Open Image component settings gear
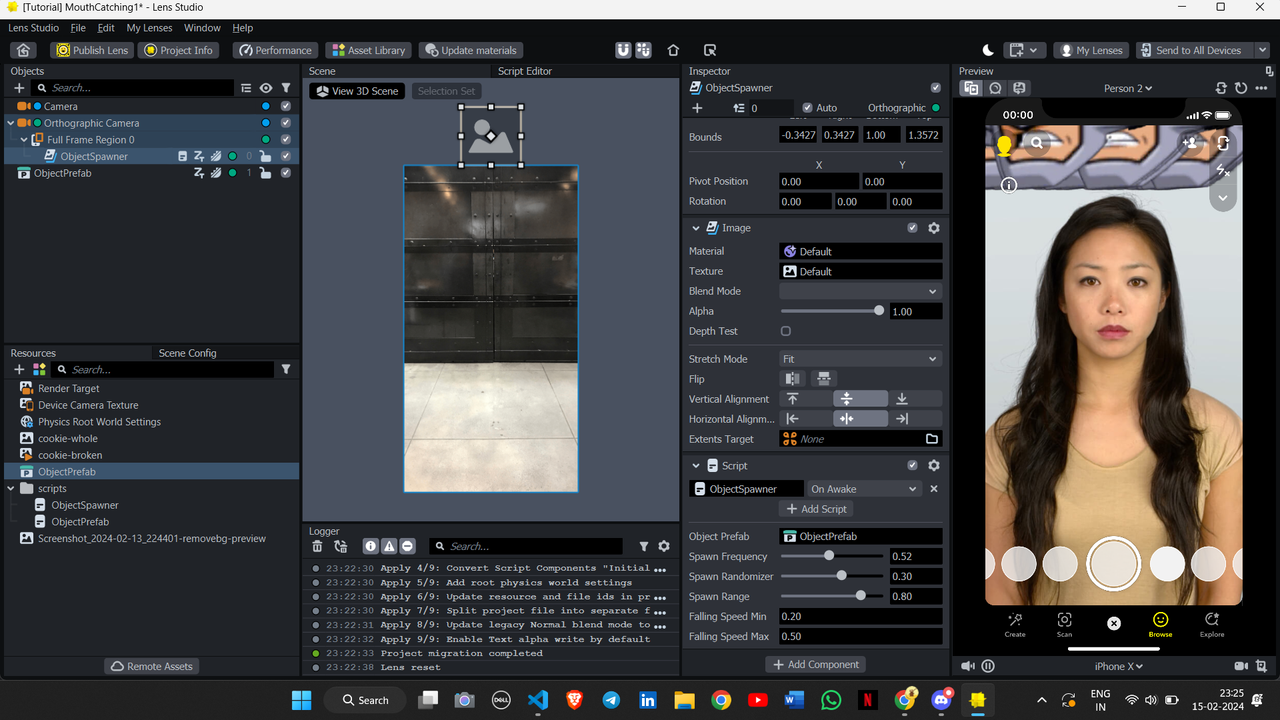Image resolution: width=1280 pixels, height=720 pixels. pyautogui.click(x=934, y=228)
